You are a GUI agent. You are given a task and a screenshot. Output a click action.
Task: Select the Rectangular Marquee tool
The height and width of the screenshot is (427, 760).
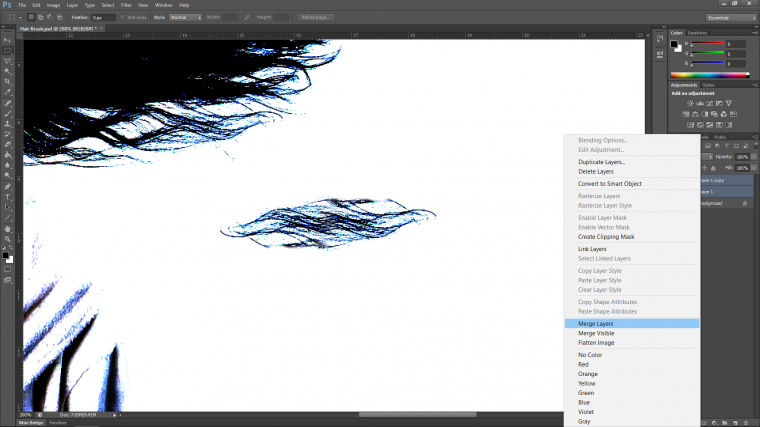click(x=7, y=50)
